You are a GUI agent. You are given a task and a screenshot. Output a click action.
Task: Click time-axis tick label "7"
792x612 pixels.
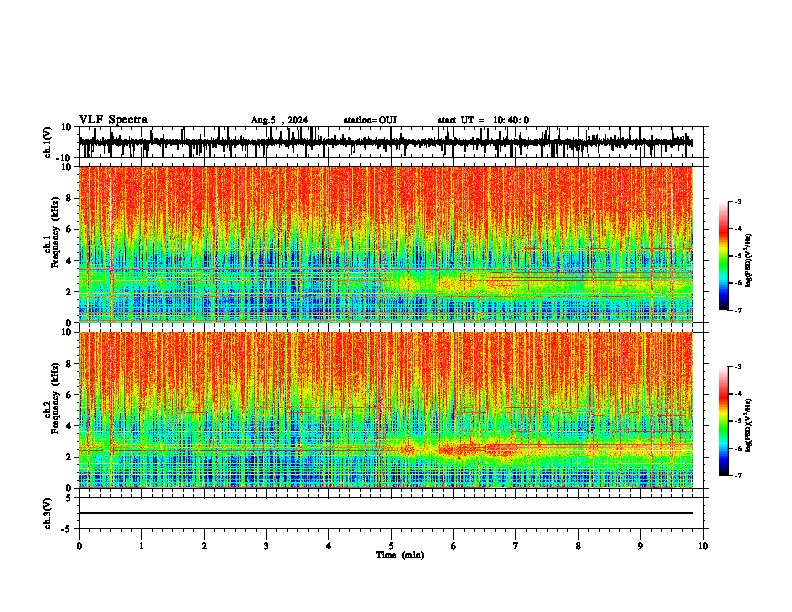[516, 546]
